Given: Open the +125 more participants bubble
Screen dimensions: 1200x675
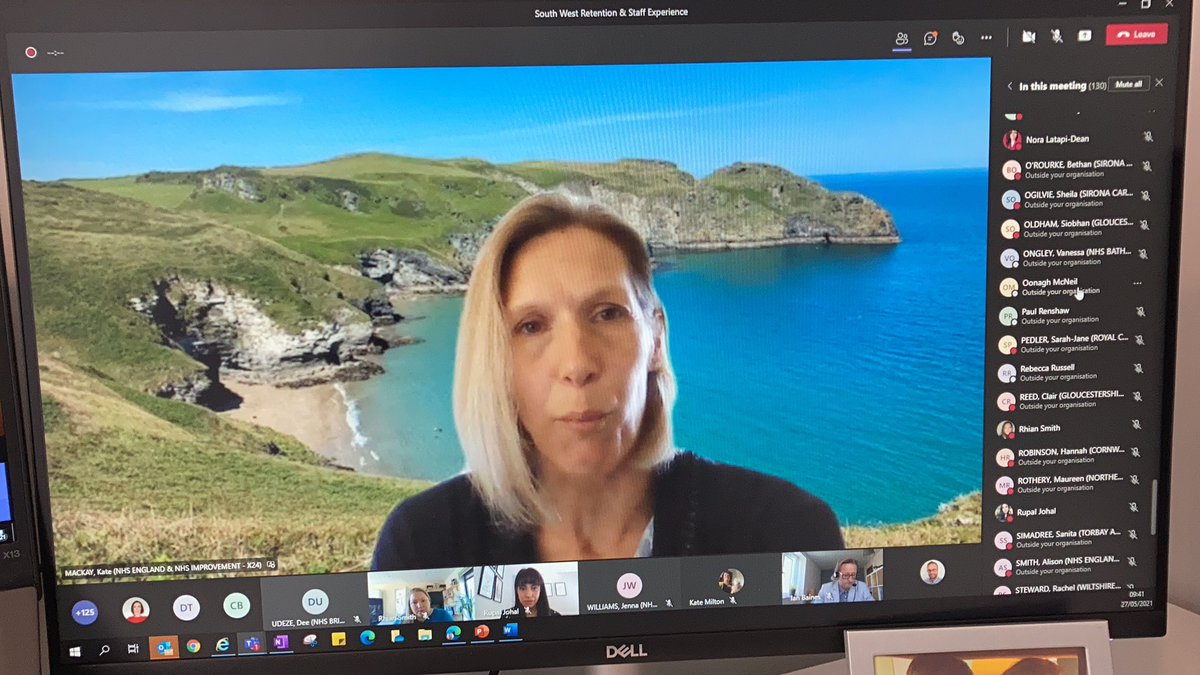Looking at the screenshot, I should [85, 611].
